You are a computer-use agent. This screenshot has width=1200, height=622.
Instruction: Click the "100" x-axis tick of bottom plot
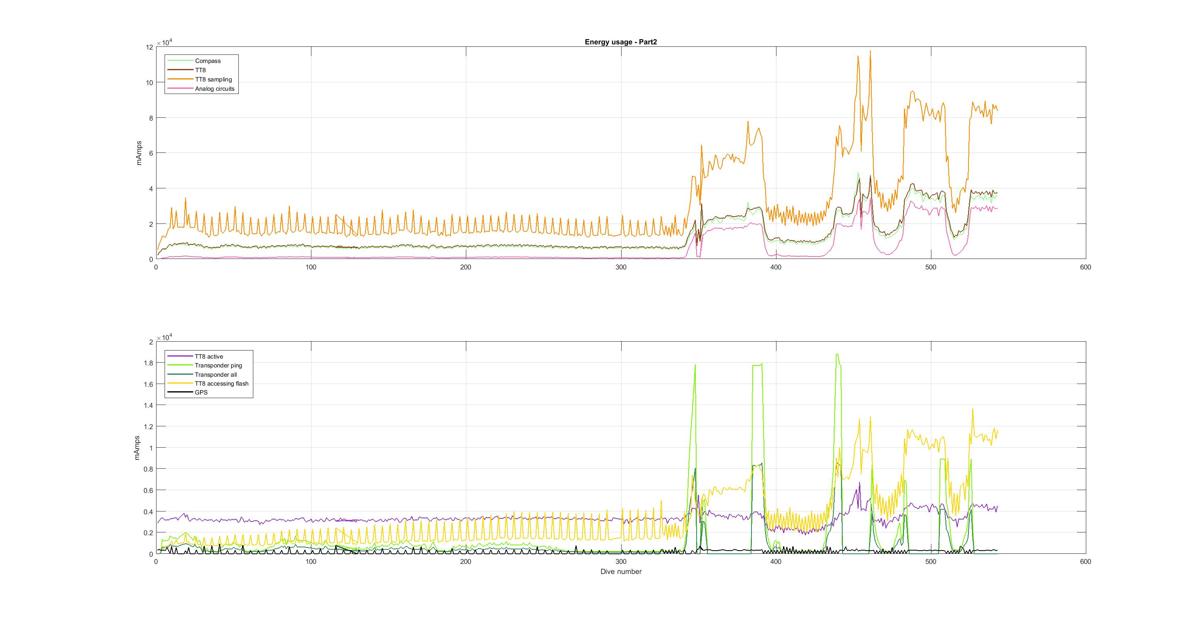point(311,562)
